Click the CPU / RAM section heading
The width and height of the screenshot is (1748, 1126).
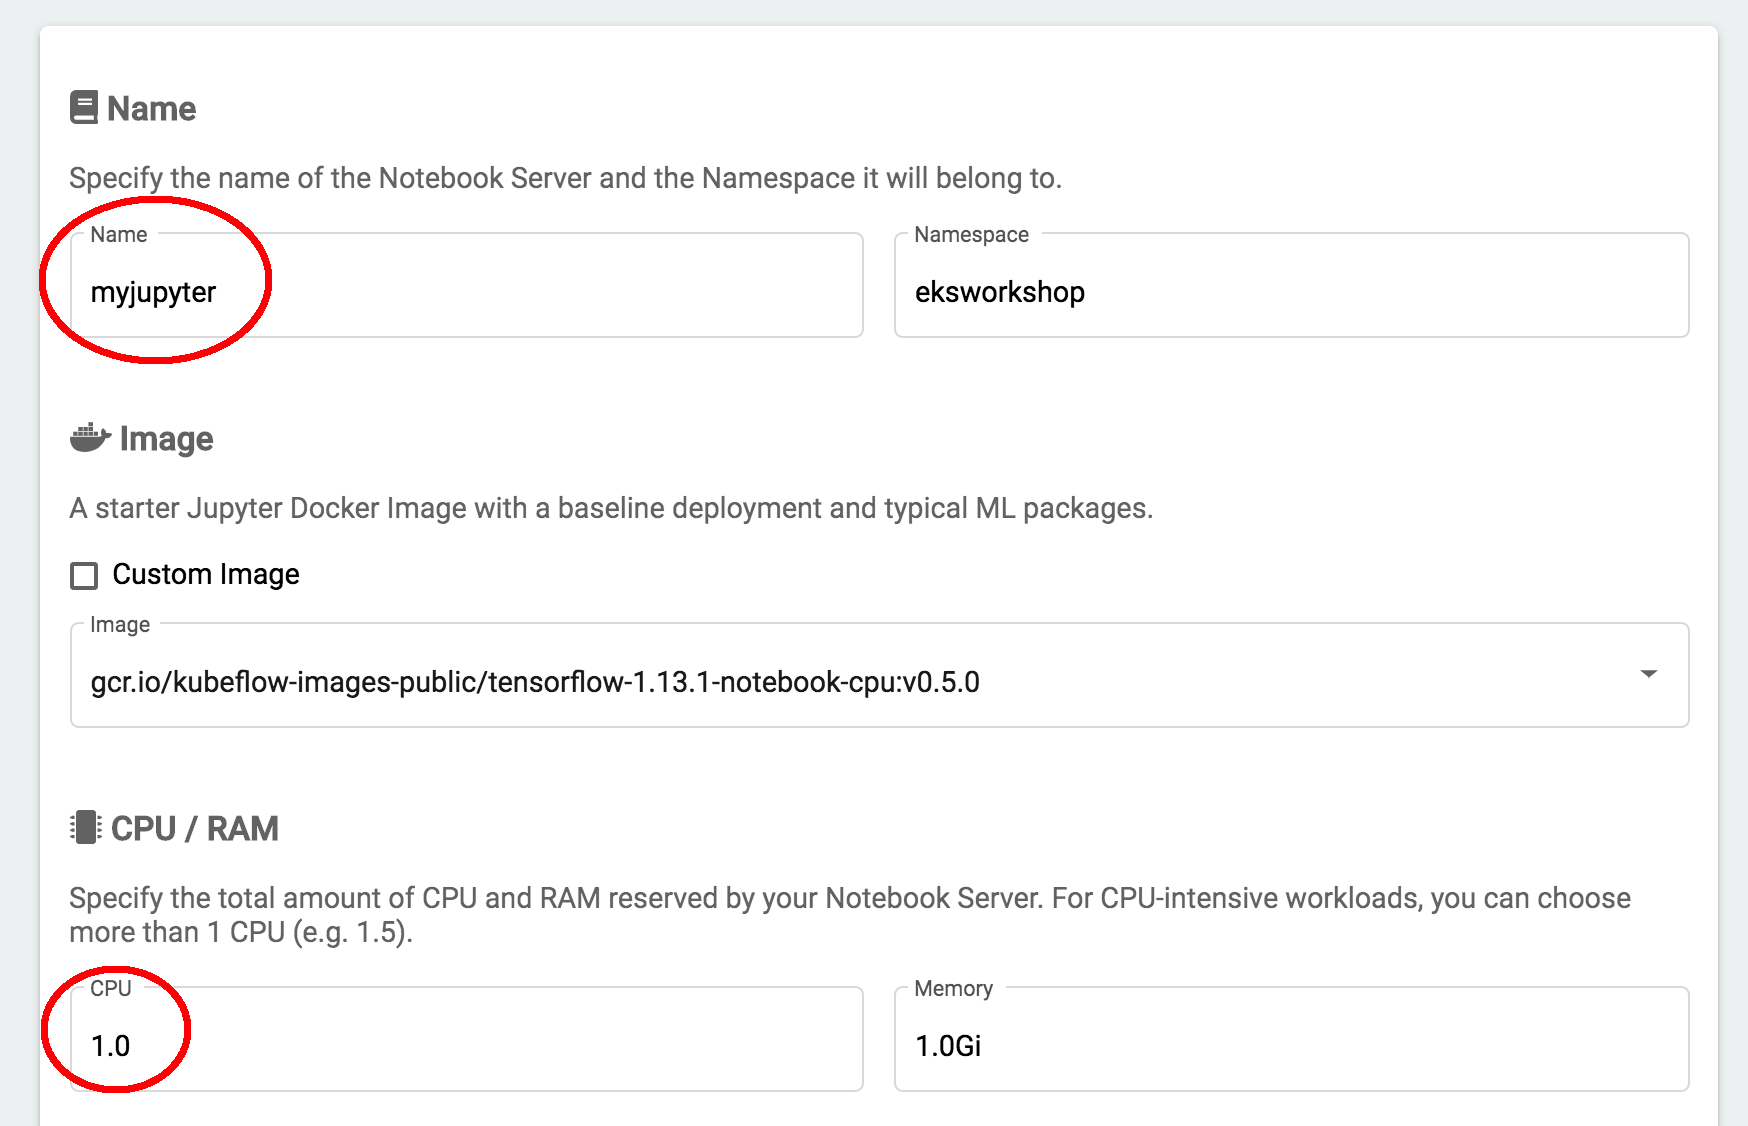(194, 829)
